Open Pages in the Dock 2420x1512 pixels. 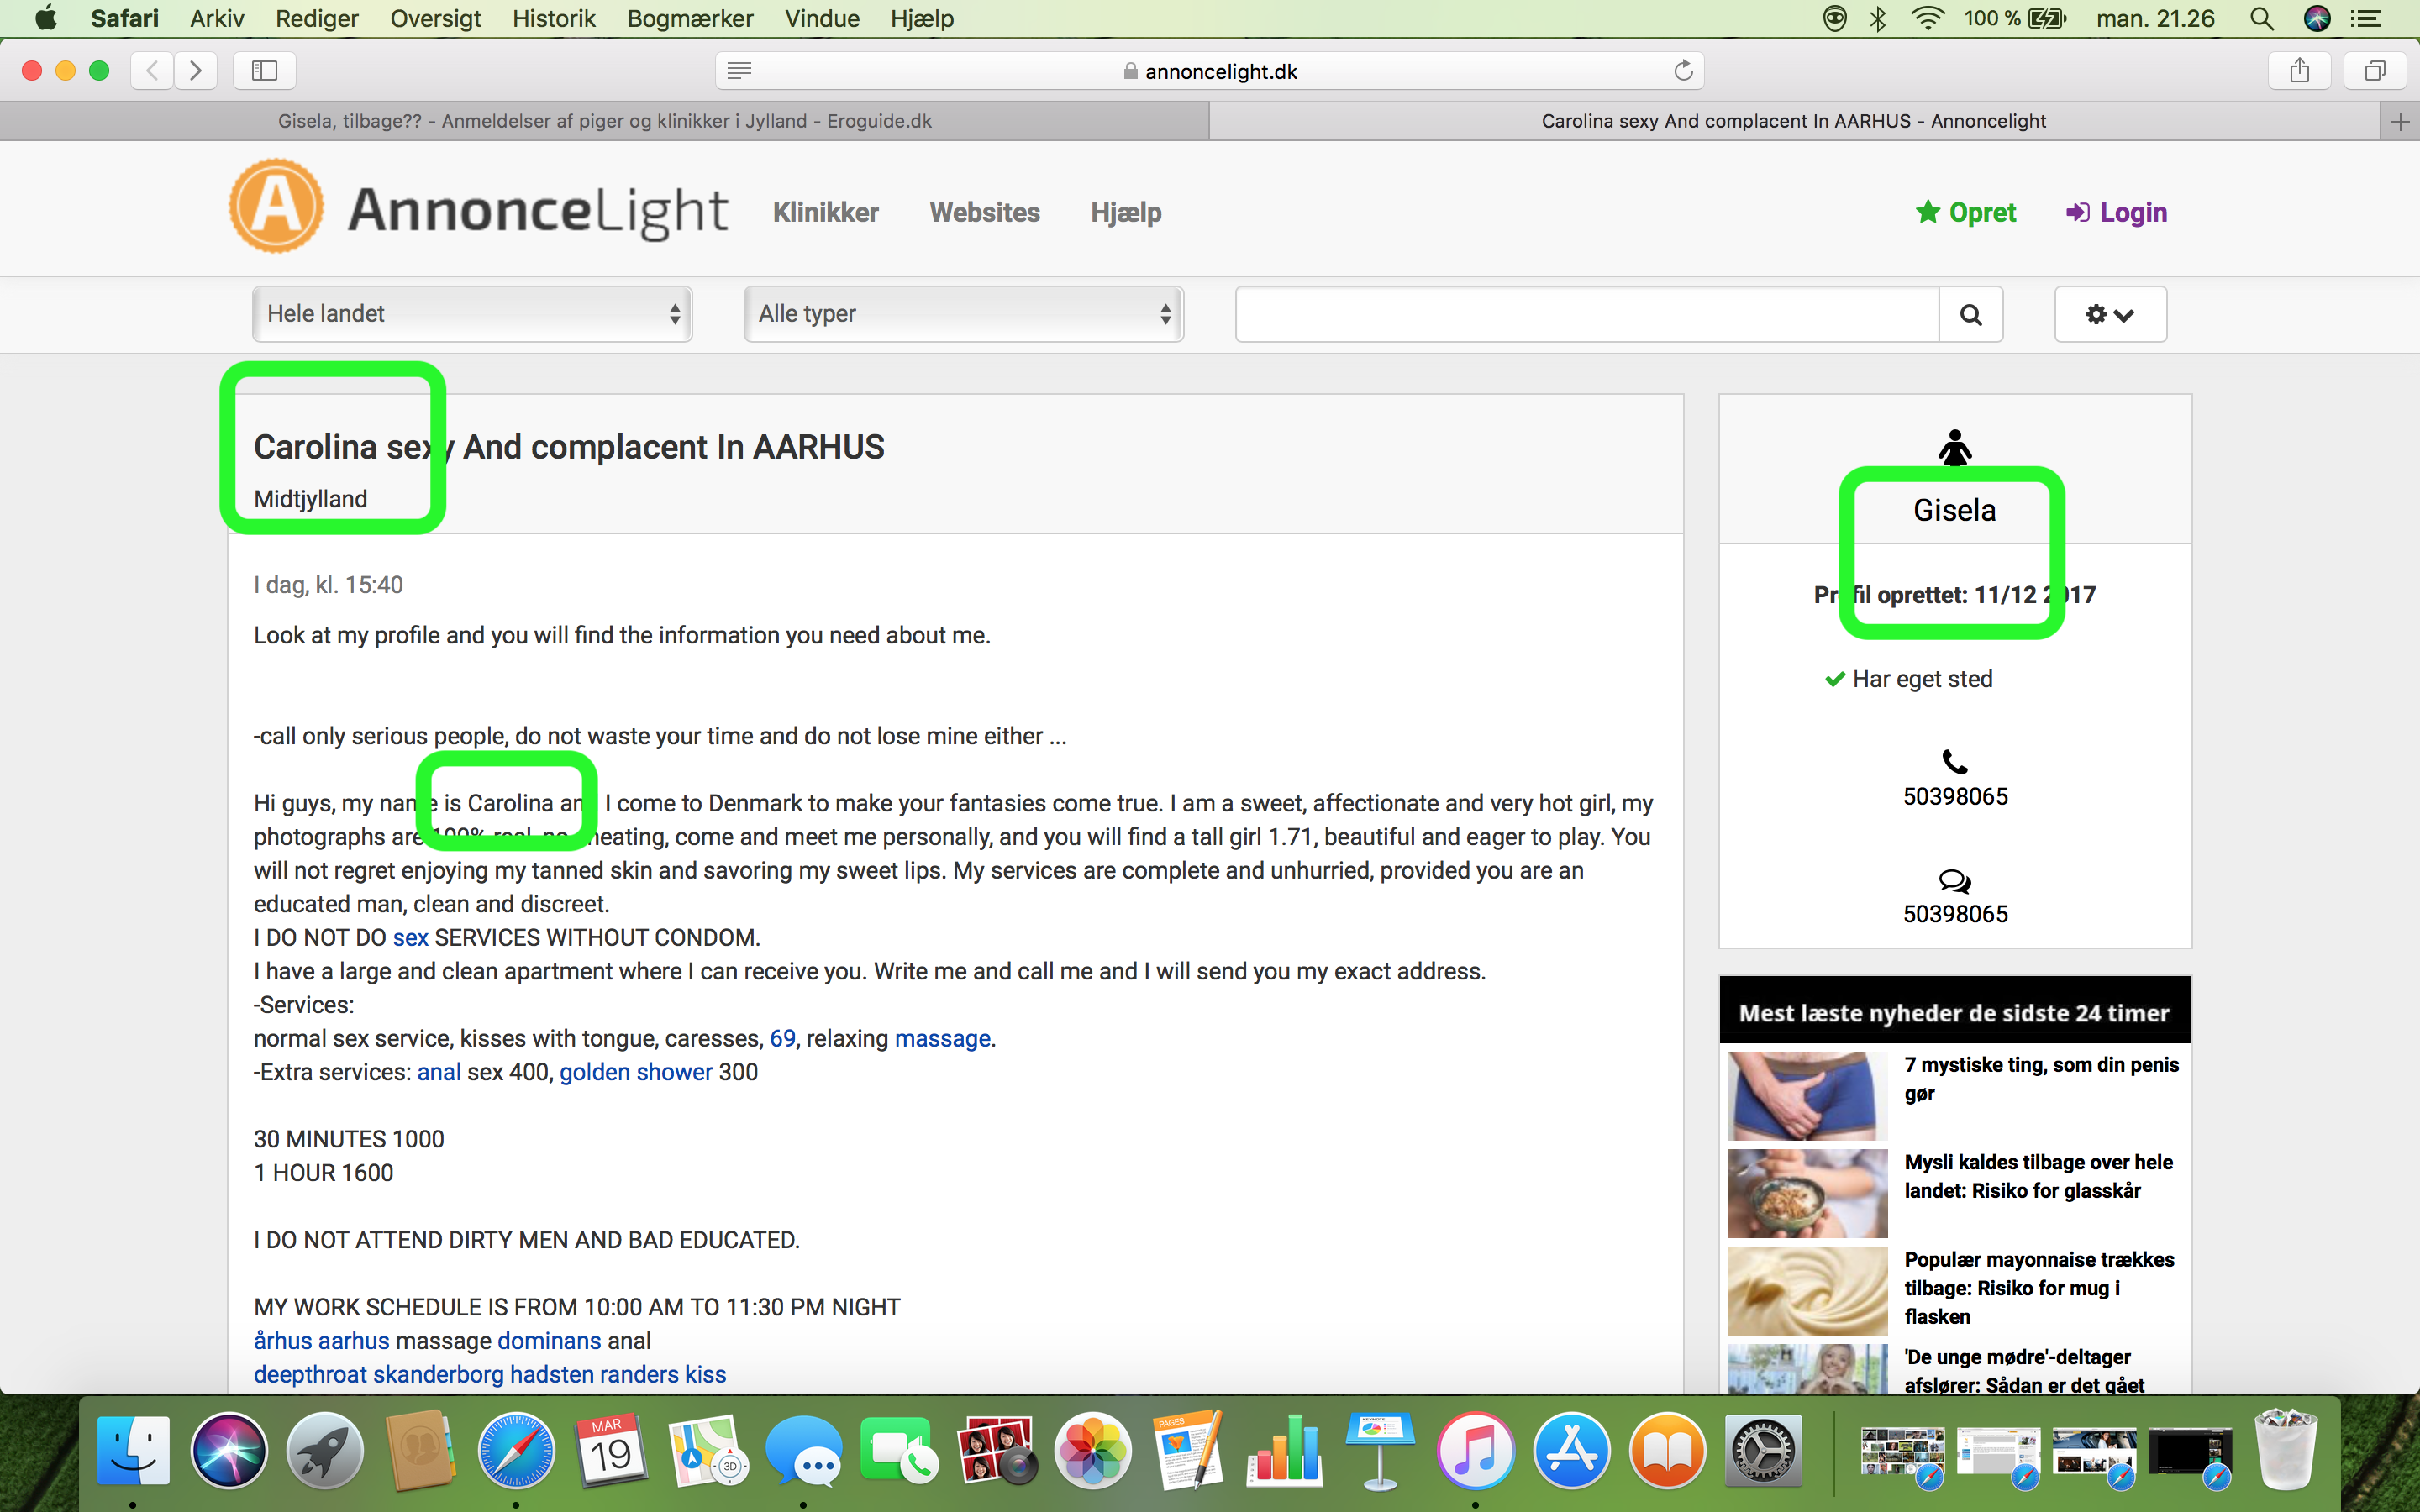tap(1188, 1450)
